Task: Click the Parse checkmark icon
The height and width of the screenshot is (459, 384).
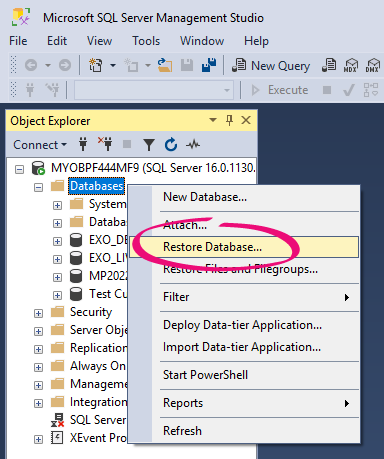Action: point(349,90)
